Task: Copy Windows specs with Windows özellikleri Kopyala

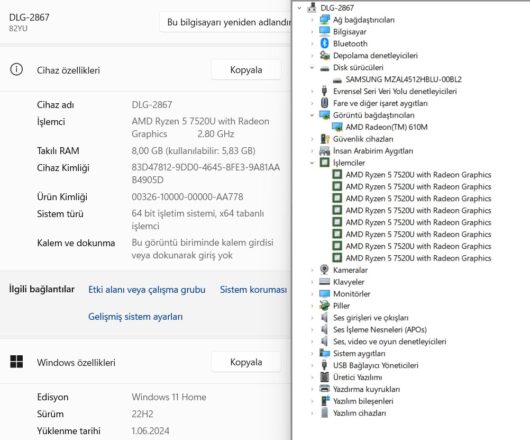Action: pos(246,362)
